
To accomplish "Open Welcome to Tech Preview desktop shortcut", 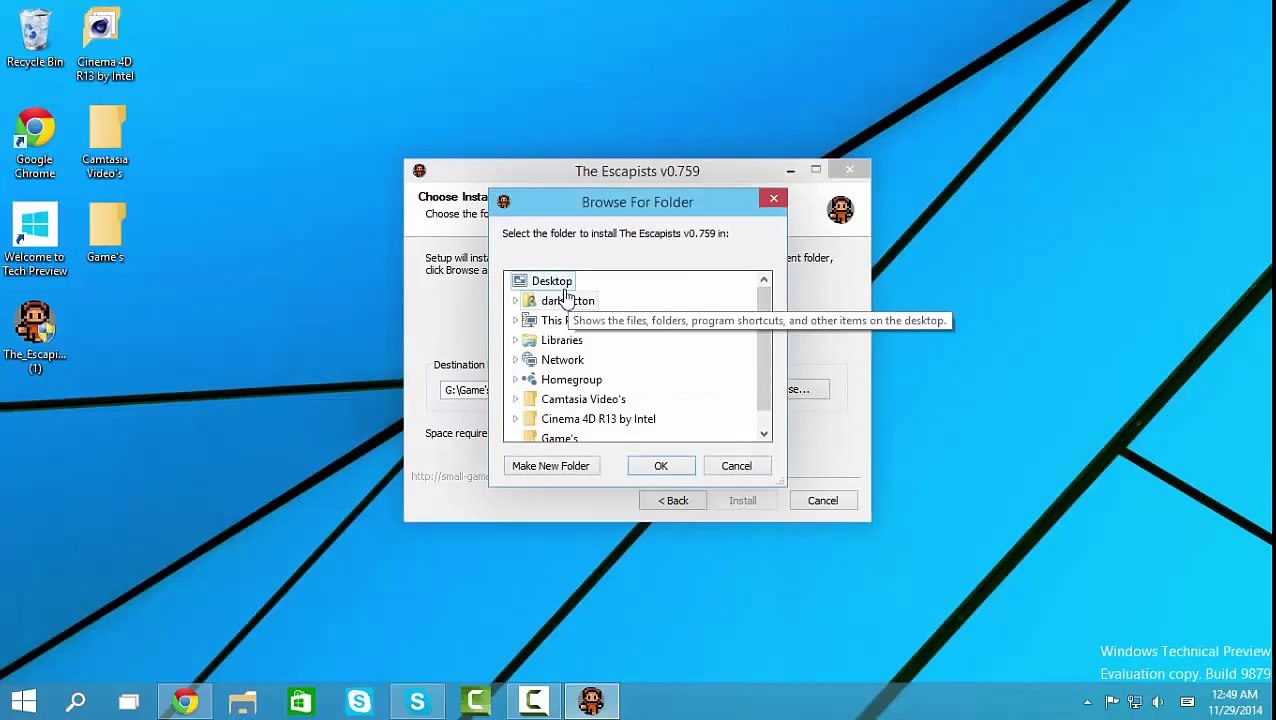I will click(x=35, y=241).
